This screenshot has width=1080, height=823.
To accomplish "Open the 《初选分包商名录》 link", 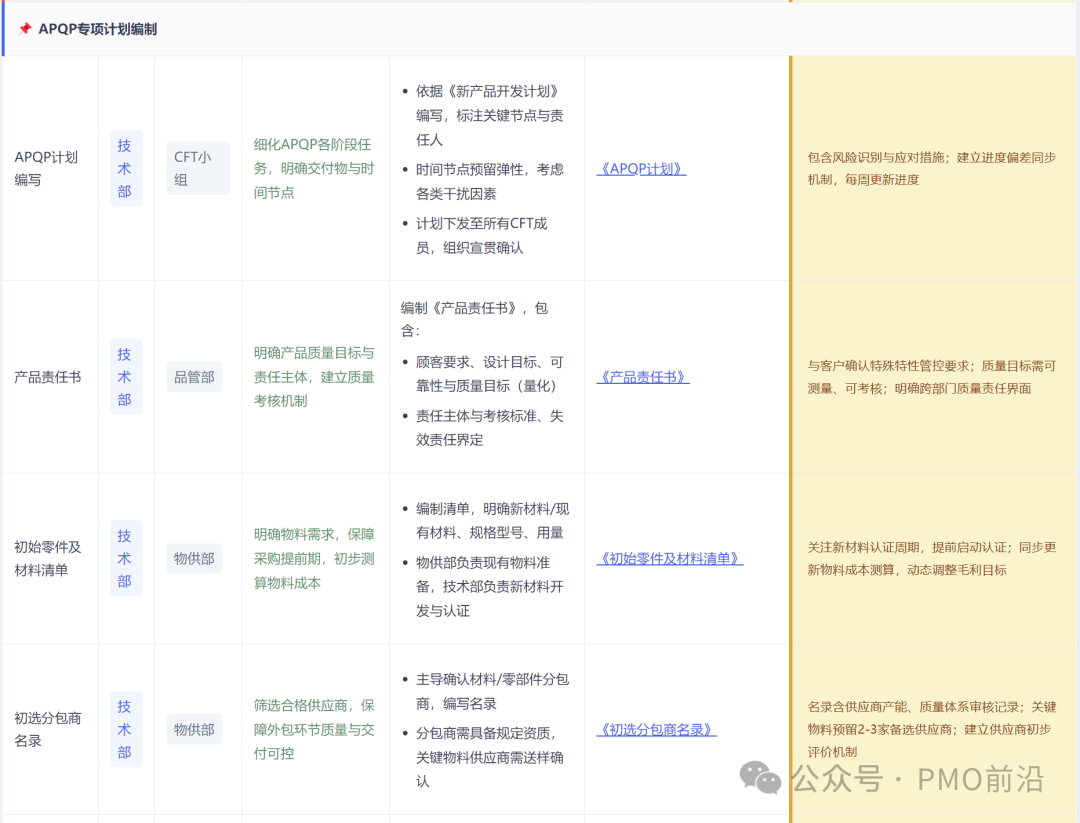I will click(x=657, y=728).
